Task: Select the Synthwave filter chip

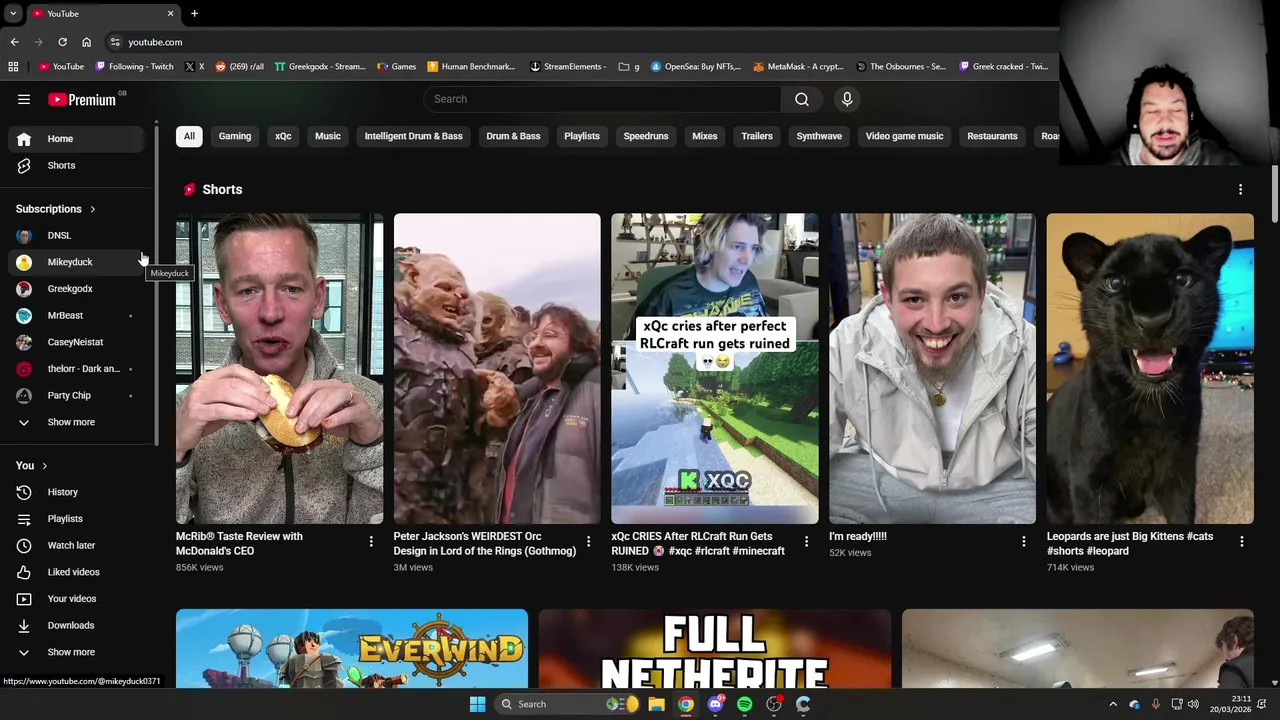Action: 819,136
